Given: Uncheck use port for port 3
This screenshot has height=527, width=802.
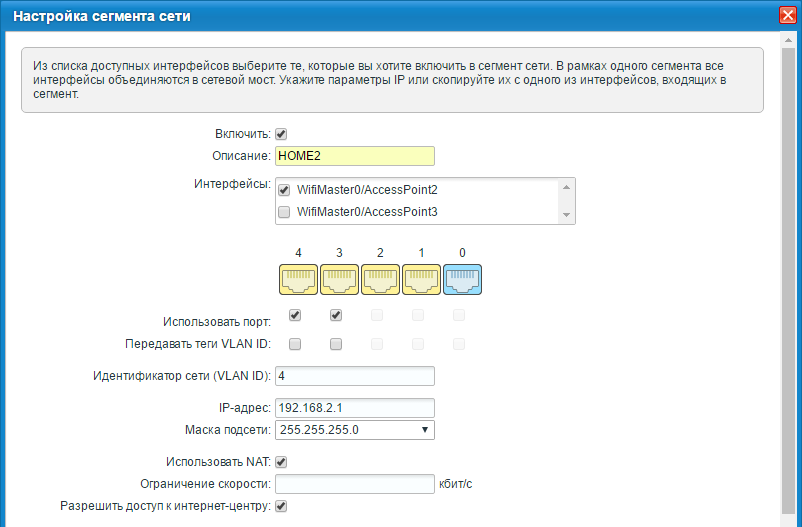Looking at the screenshot, I should click(x=336, y=316).
